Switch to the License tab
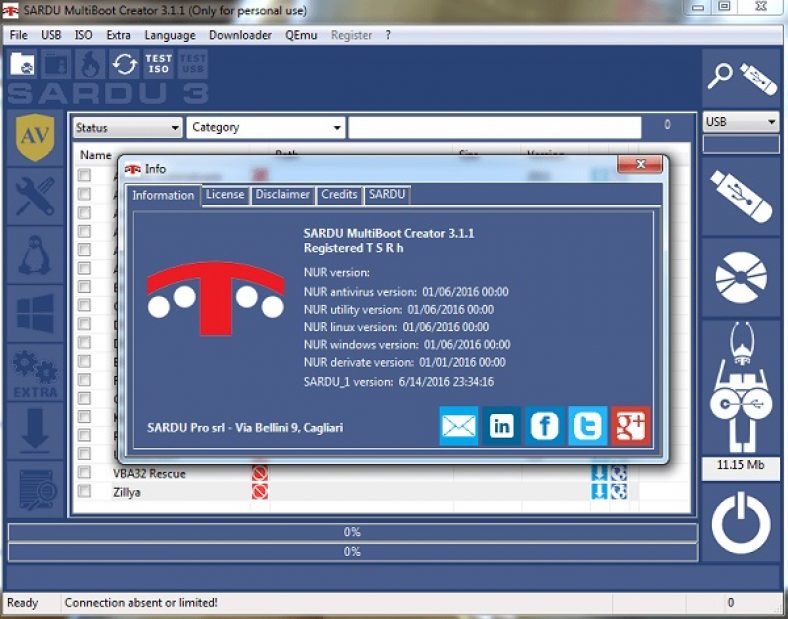Viewport: 788px width, 619px height. click(225, 194)
